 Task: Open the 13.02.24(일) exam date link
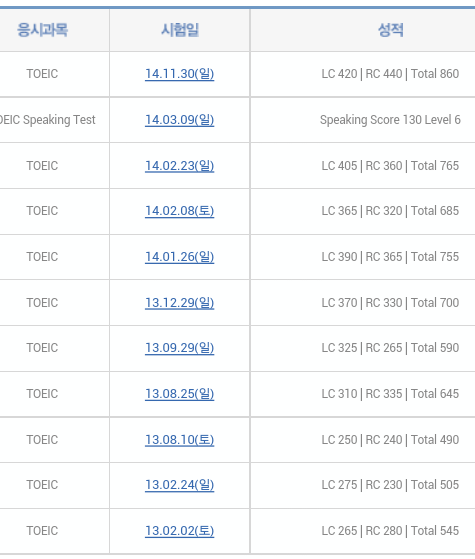click(x=179, y=485)
